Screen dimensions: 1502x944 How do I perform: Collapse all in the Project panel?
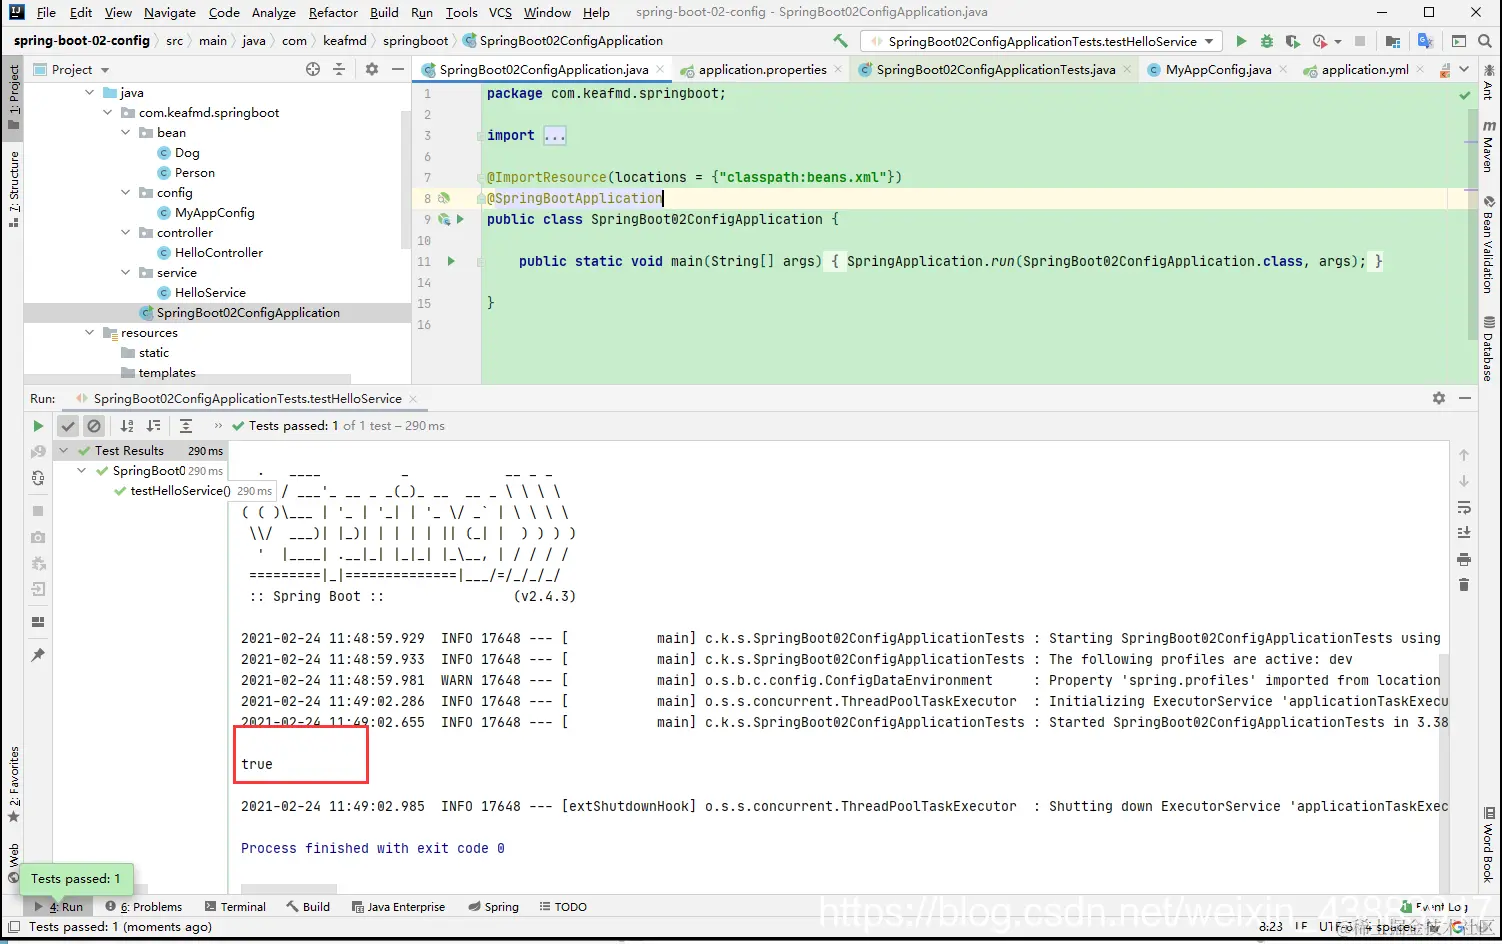339,69
